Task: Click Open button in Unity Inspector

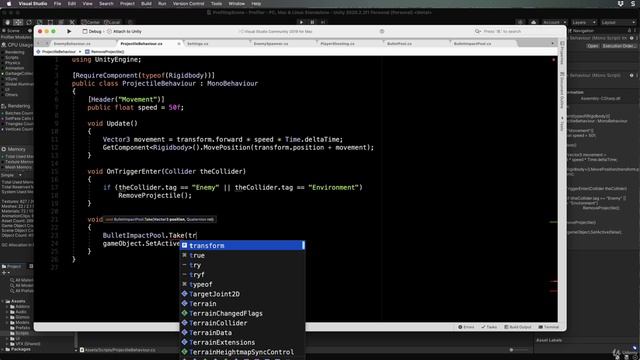Action: pos(593,46)
